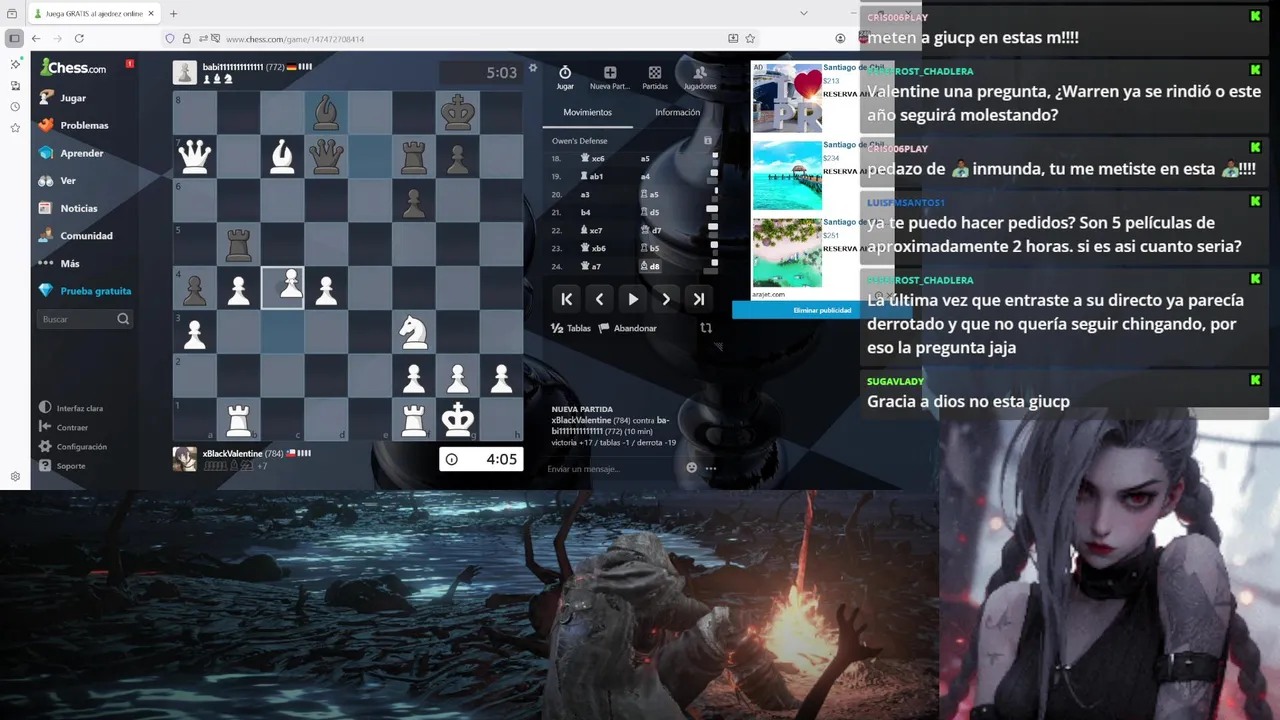
Task: Select highlighted move d8
Action: pyautogui.click(x=650, y=266)
